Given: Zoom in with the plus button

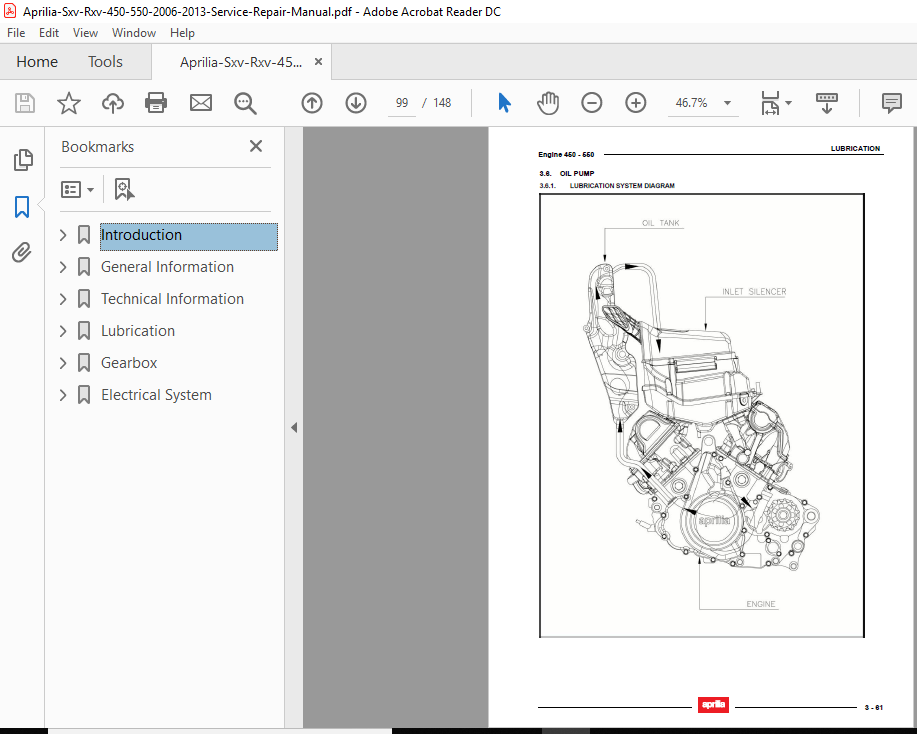Looking at the screenshot, I should point(635,103).
